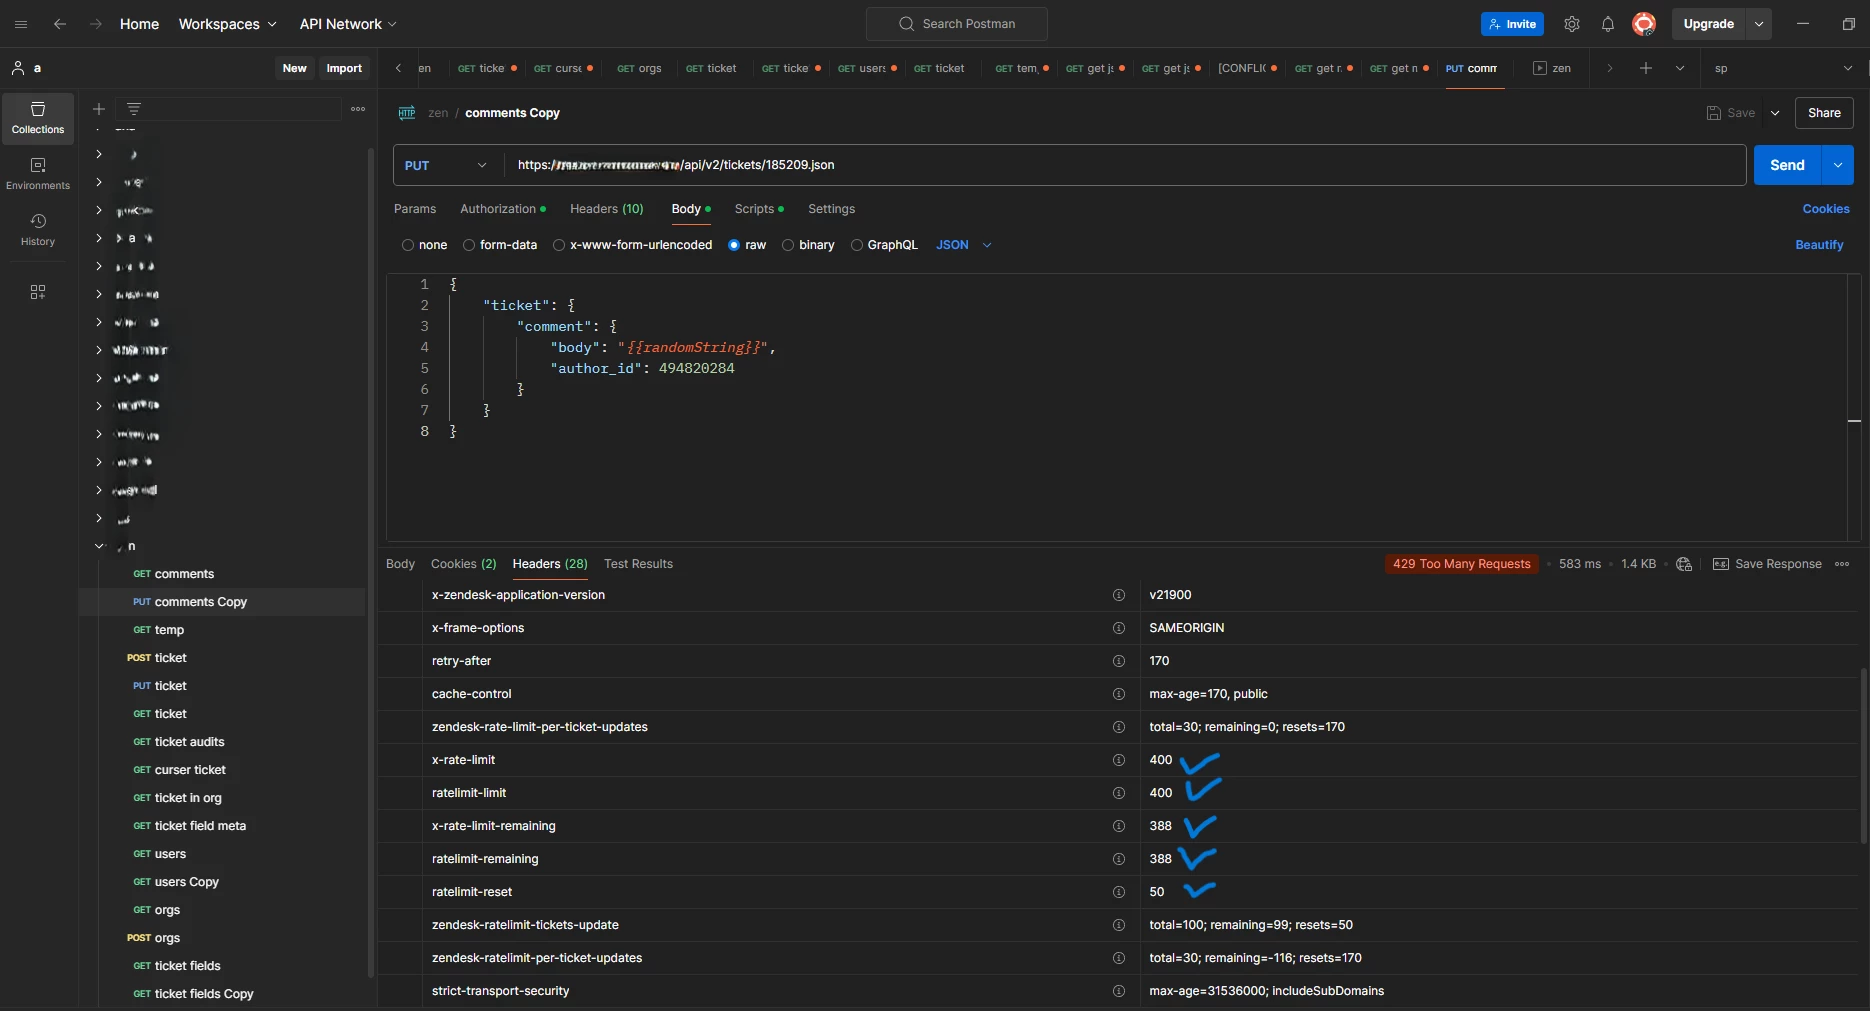Open the configure workspace sidebar grid icon
The image size is (1870, 1011).
[38, 292]
